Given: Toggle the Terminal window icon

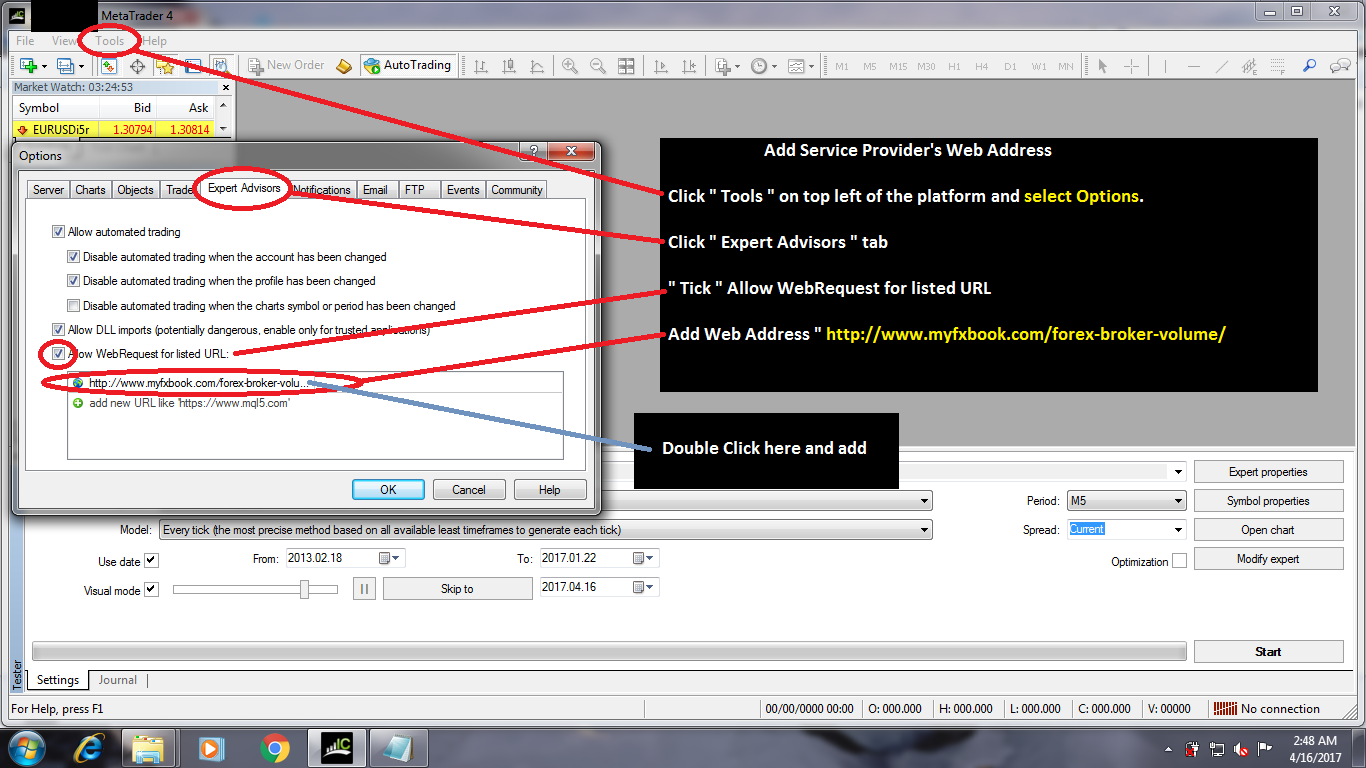Looking at the screenshot, I should (192, 66).
